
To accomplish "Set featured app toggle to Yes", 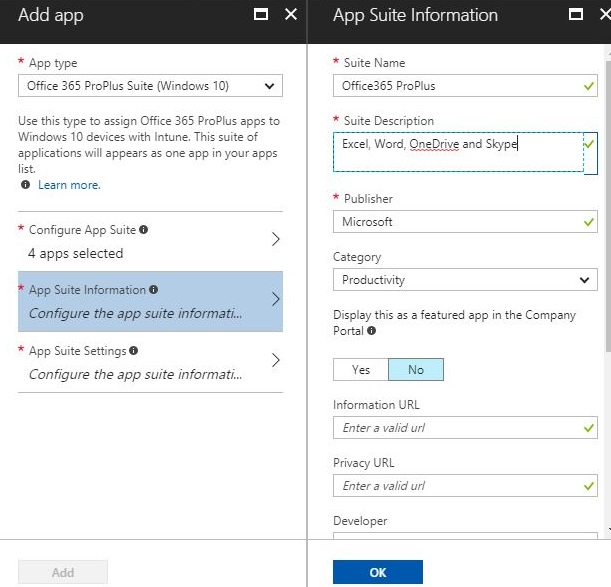I will (x=361, y=370).
